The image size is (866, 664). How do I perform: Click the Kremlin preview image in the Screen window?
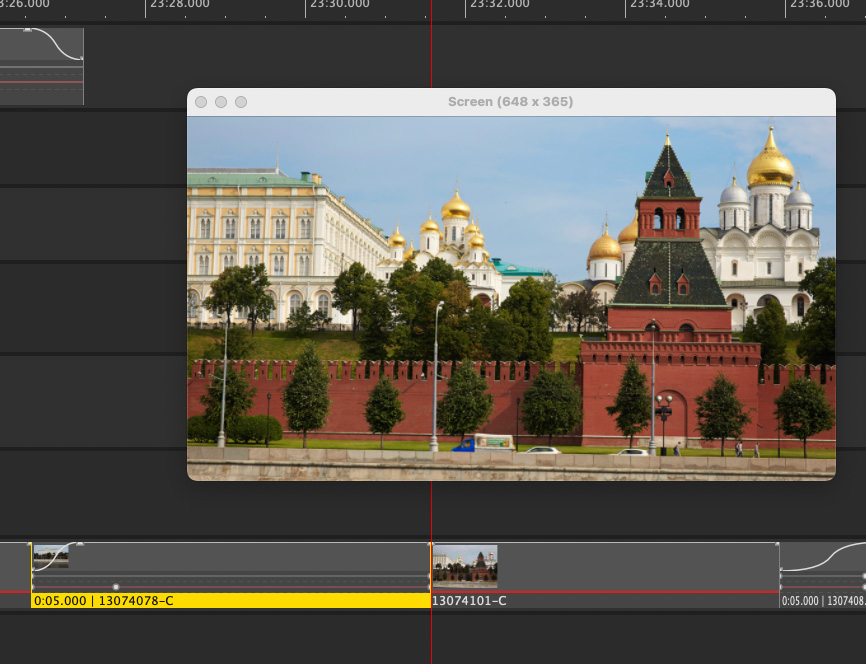click(x=510, y=298)
